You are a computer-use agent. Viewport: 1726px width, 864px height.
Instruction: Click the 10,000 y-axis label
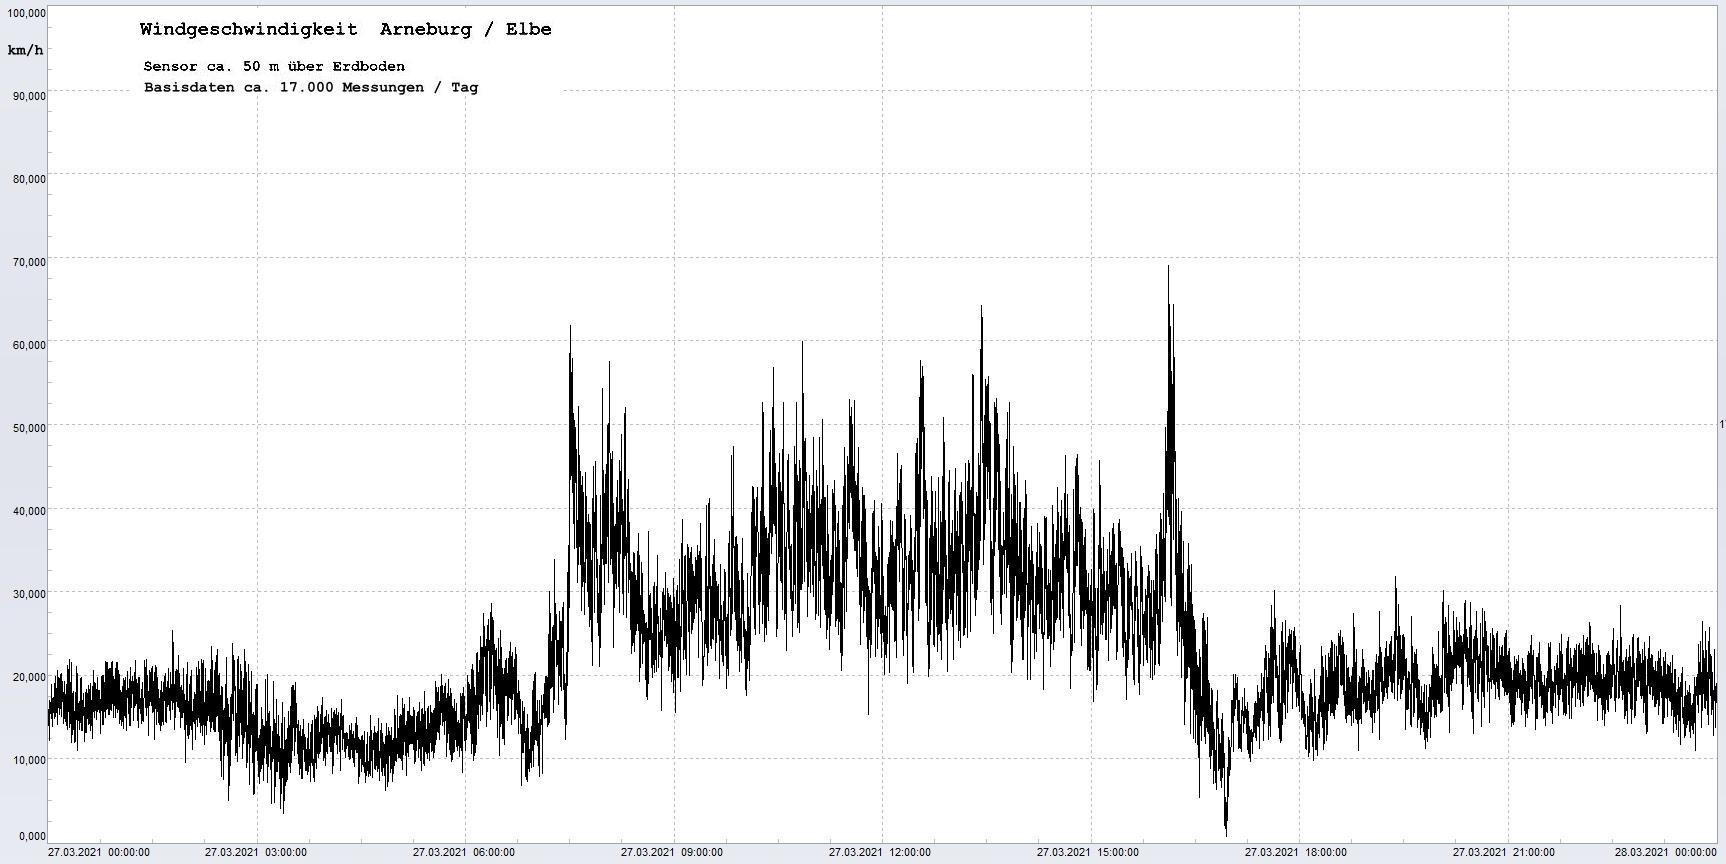[x=28, y=760]
